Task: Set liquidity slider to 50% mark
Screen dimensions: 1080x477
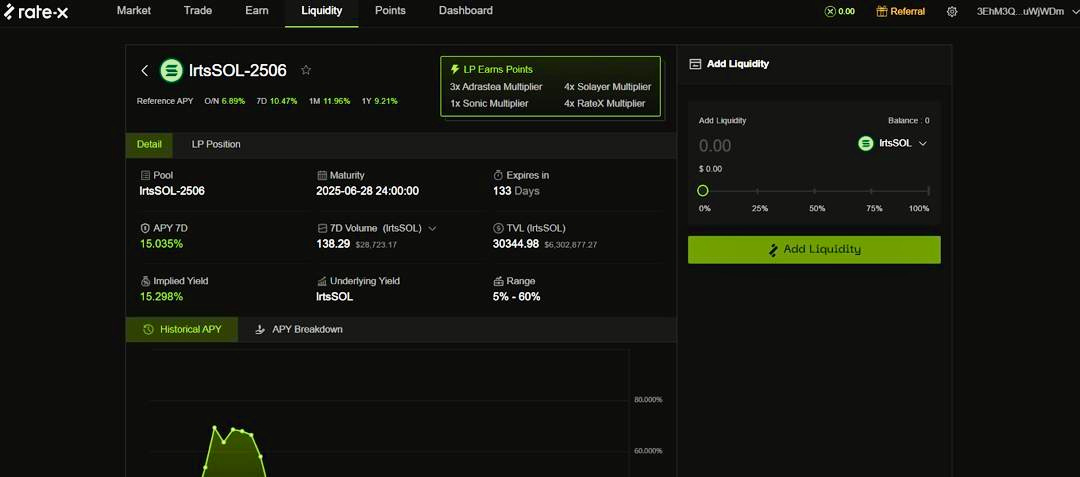Action: click(x=815, y=191)
